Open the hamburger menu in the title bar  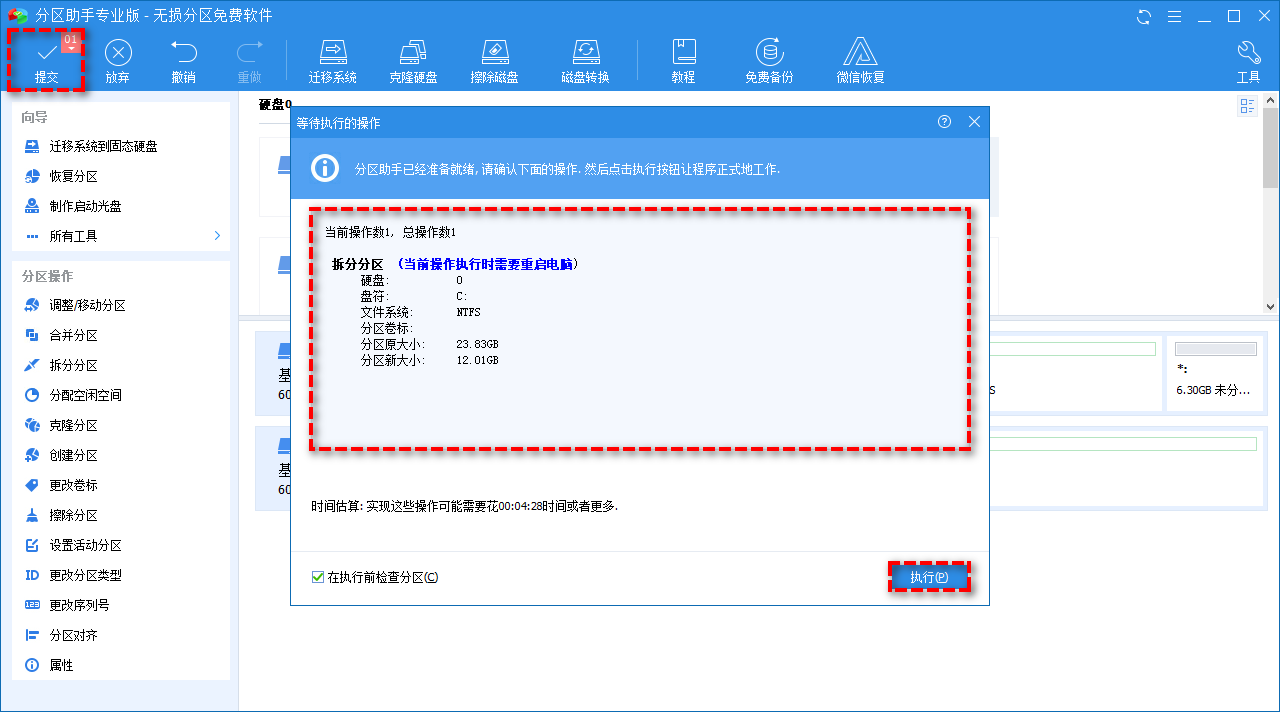(1173, 16)
